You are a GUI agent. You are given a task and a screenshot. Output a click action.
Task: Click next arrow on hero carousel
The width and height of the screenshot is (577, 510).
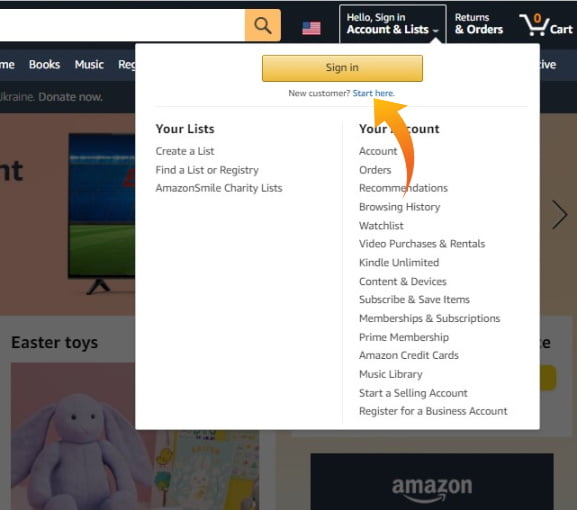click(559, 215)
